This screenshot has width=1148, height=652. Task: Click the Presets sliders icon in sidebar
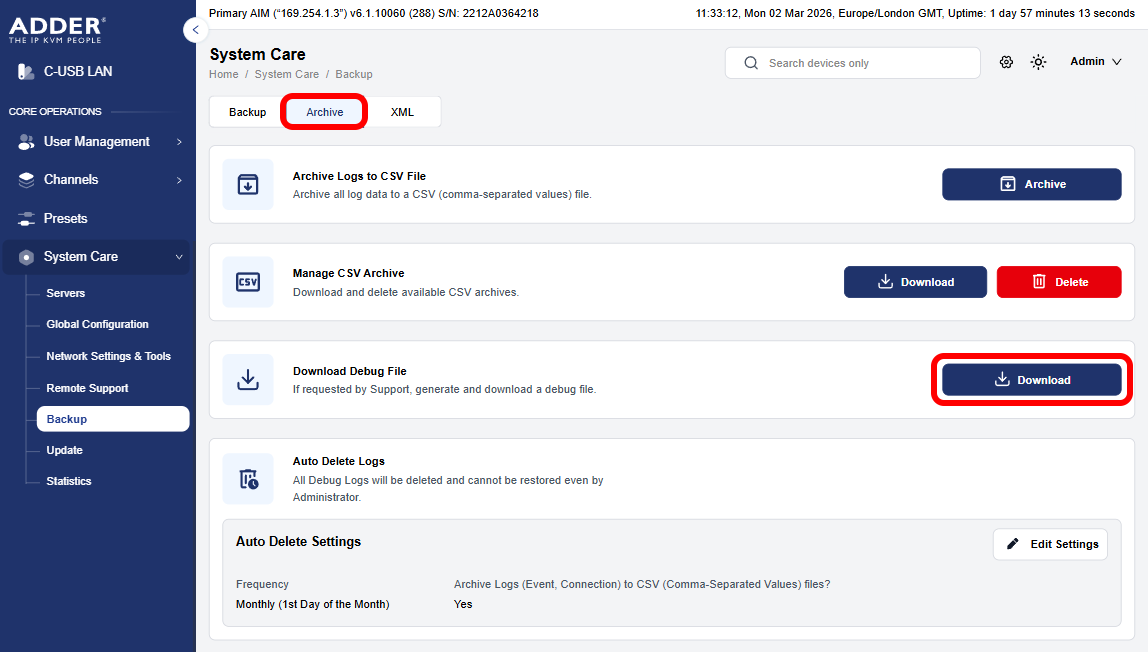[x=26, y=218]
